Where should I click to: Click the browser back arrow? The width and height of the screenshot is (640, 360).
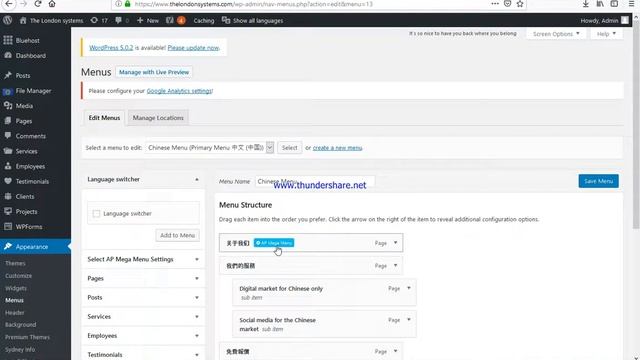[9, 4]
